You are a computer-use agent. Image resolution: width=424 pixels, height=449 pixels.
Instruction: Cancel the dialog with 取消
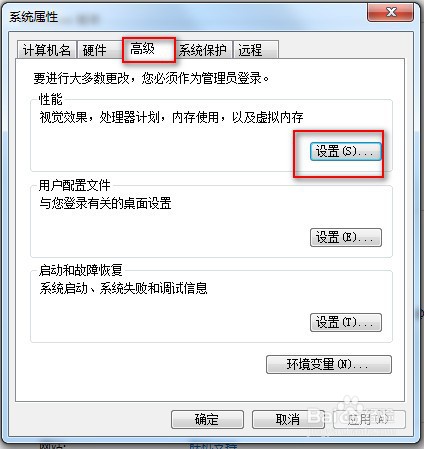[x=288, y=419]
